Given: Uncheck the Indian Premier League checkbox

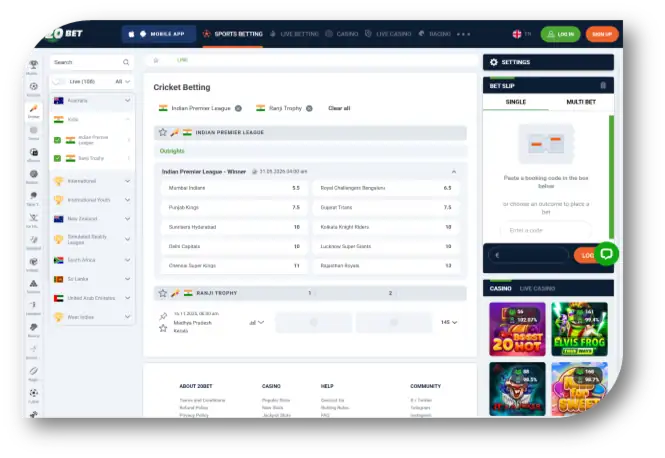Looking at the screenshot, I should [57, 139].
